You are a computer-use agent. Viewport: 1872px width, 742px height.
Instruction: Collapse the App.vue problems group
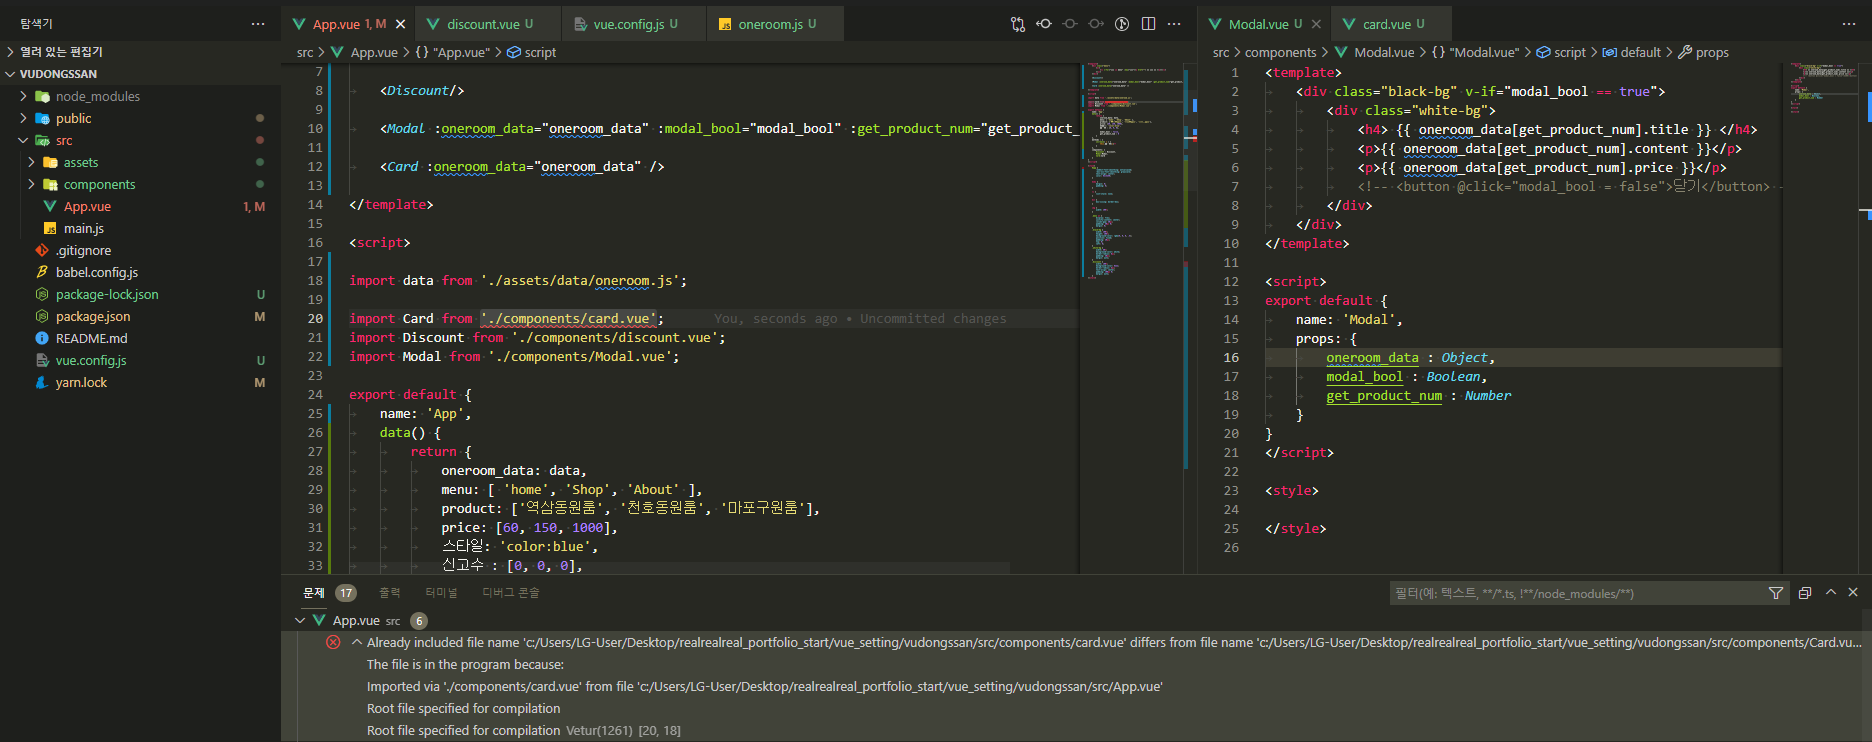(x=300, y=621)
